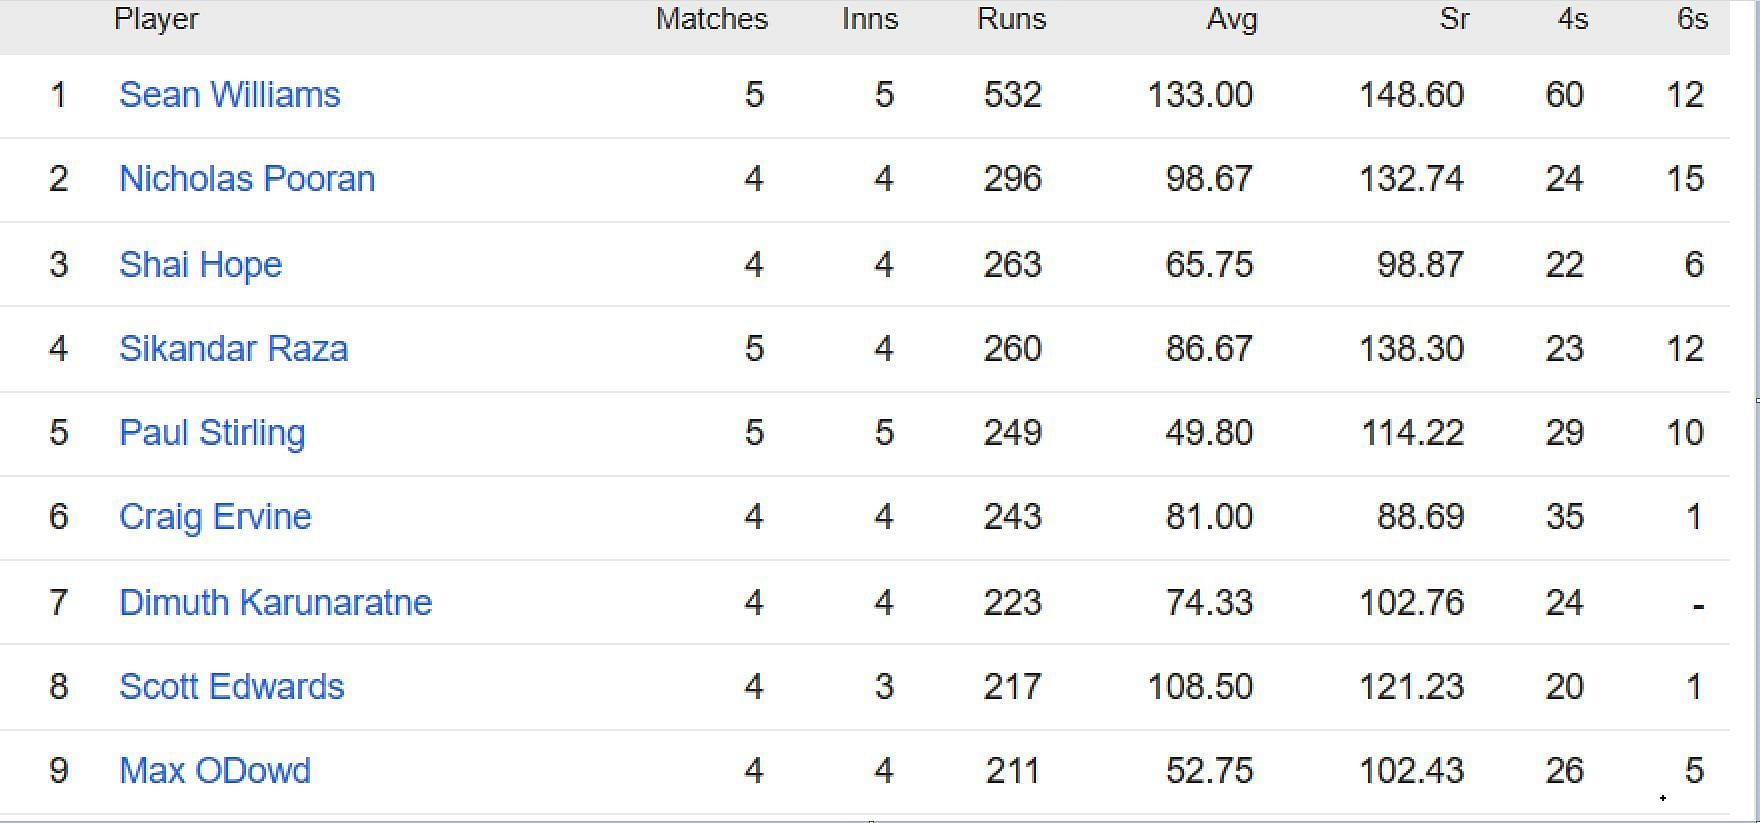Open Sikandar Raza player profile
Screen dimensions: 1760x823
click(234, 349)
